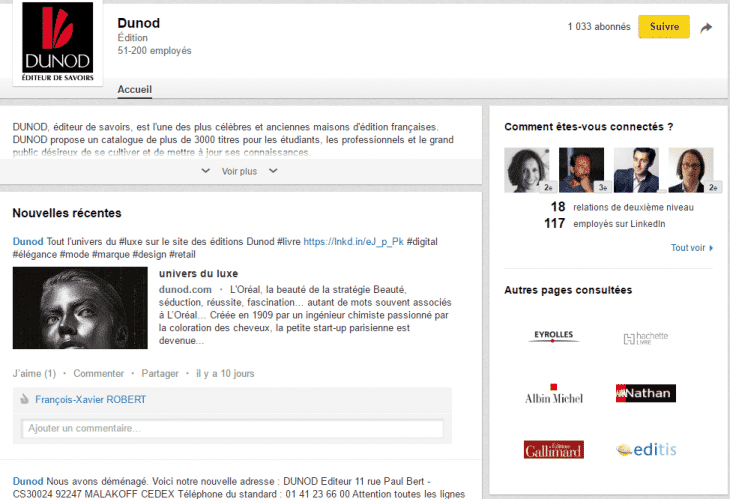Click thumbs-up icon beside François-Xavier ROBERT
This screenshot has width=730, height=499.
[24, 399]
